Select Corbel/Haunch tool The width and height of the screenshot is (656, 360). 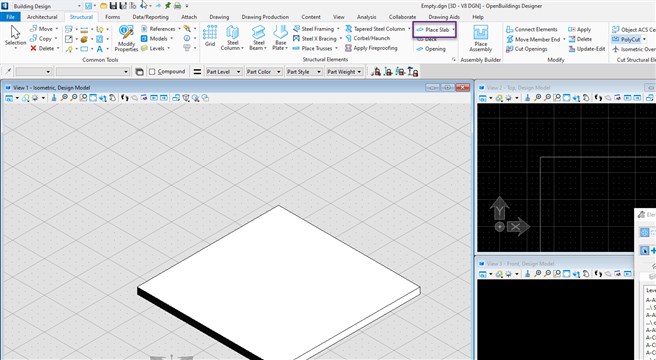point(367,38)
